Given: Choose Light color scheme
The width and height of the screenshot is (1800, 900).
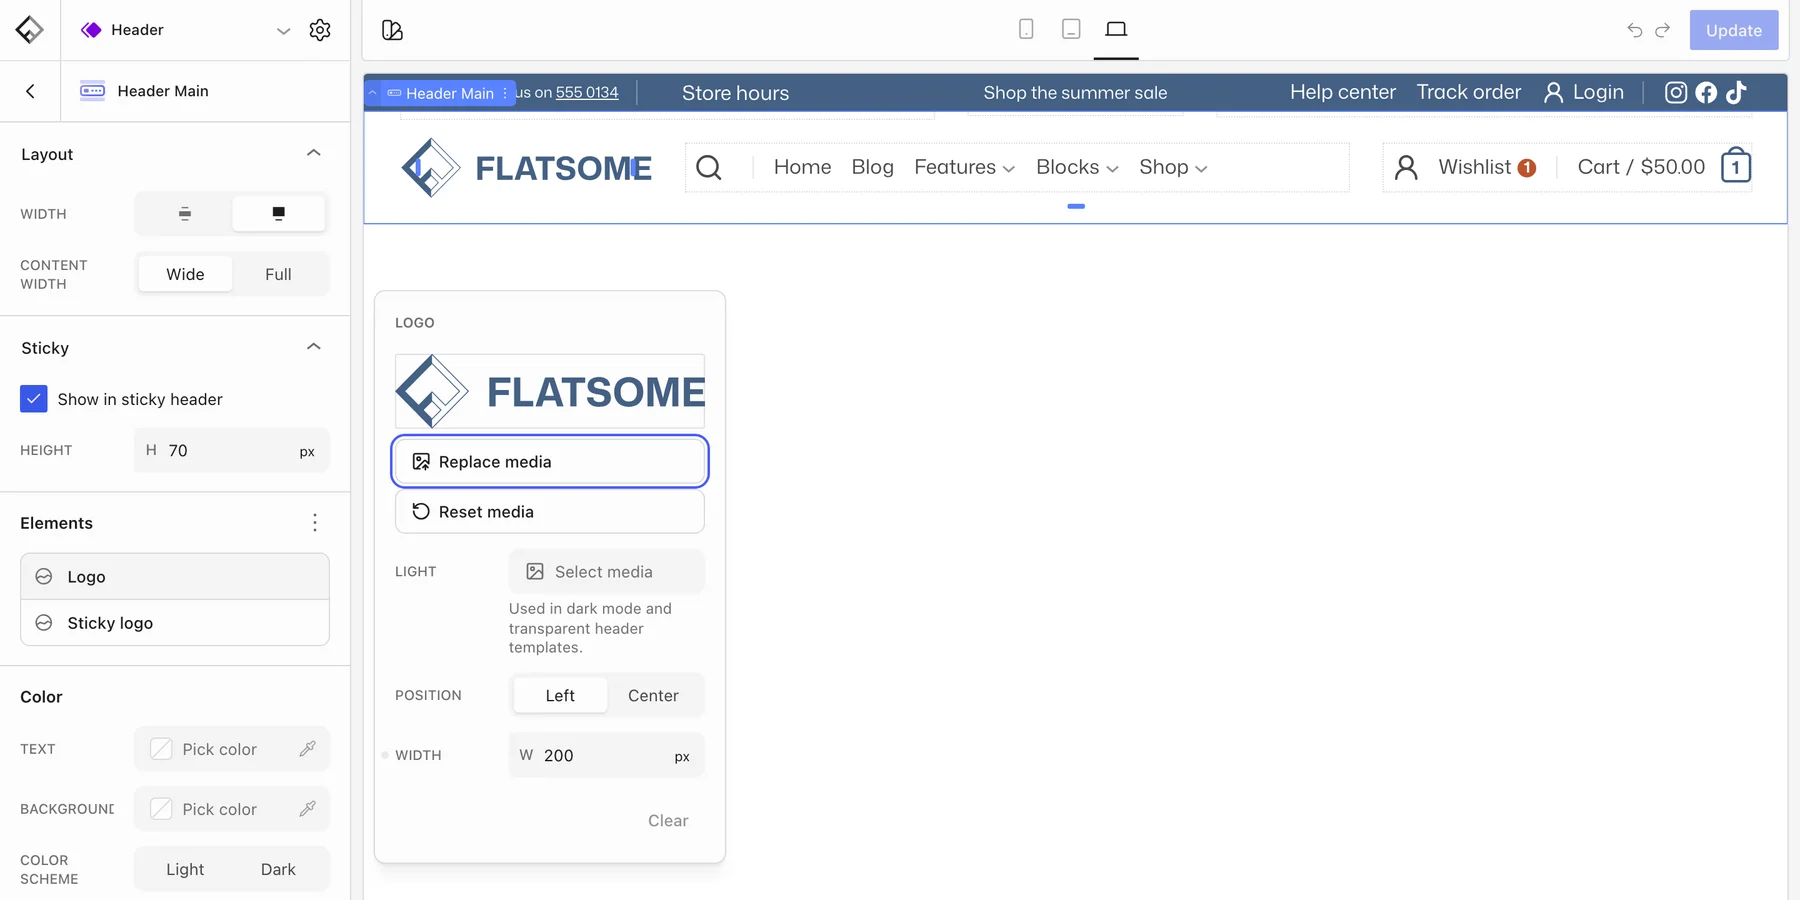Looking at the screenshot, I should pyautogui.click(x=185, y=869).
